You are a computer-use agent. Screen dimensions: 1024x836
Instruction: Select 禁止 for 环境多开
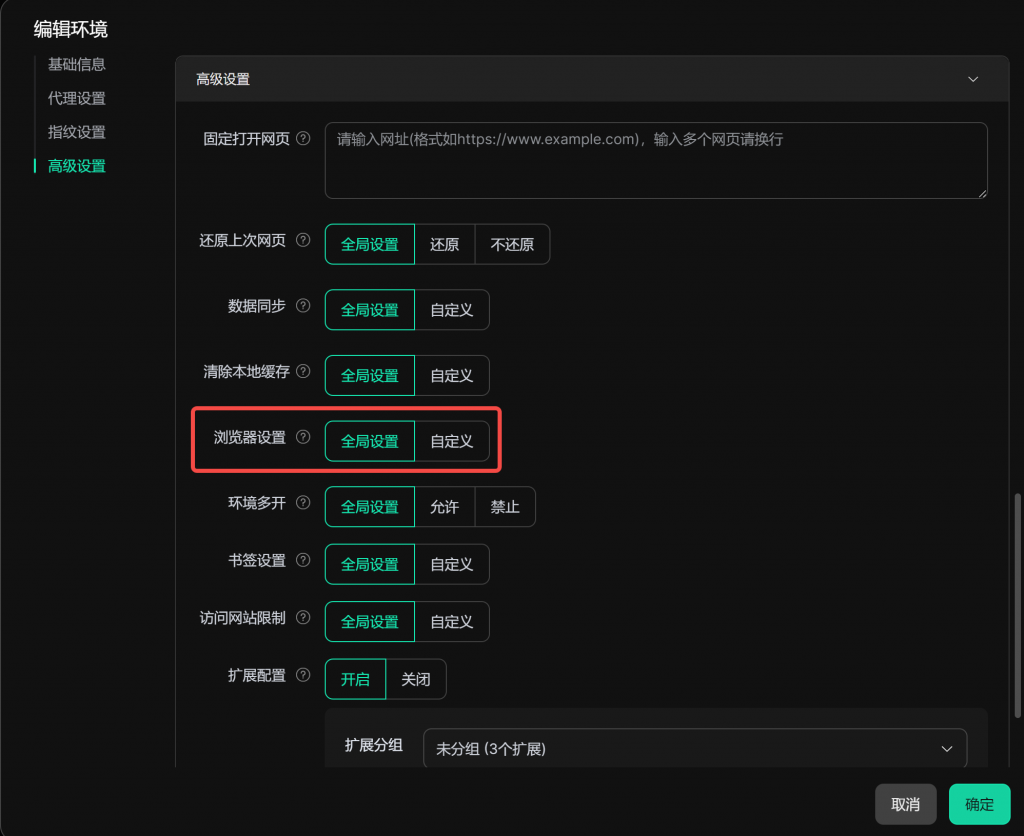pos(505,507)
